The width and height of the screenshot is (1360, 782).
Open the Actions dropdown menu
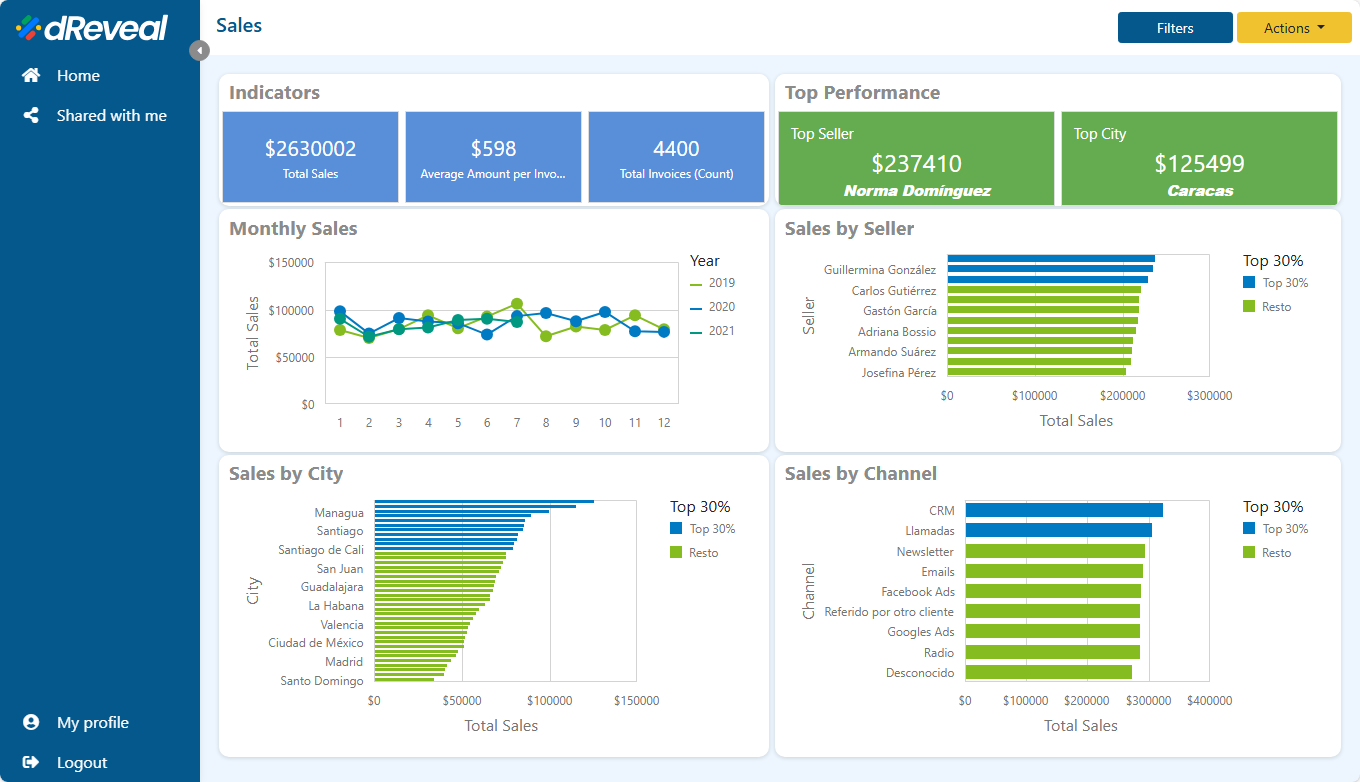coord(1293,28)
